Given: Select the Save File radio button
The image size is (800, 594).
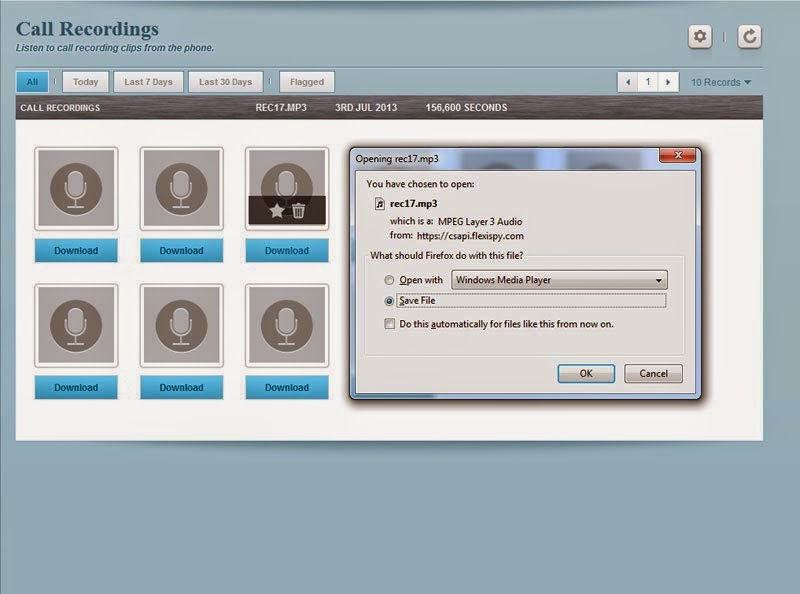Looking at the screenshot, I should click(389, 301).
